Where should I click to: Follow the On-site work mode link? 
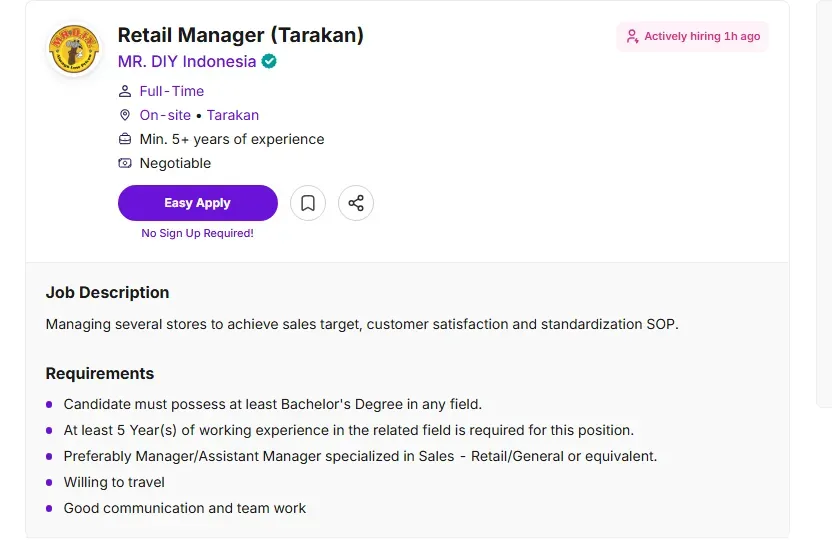pos(165,115)
